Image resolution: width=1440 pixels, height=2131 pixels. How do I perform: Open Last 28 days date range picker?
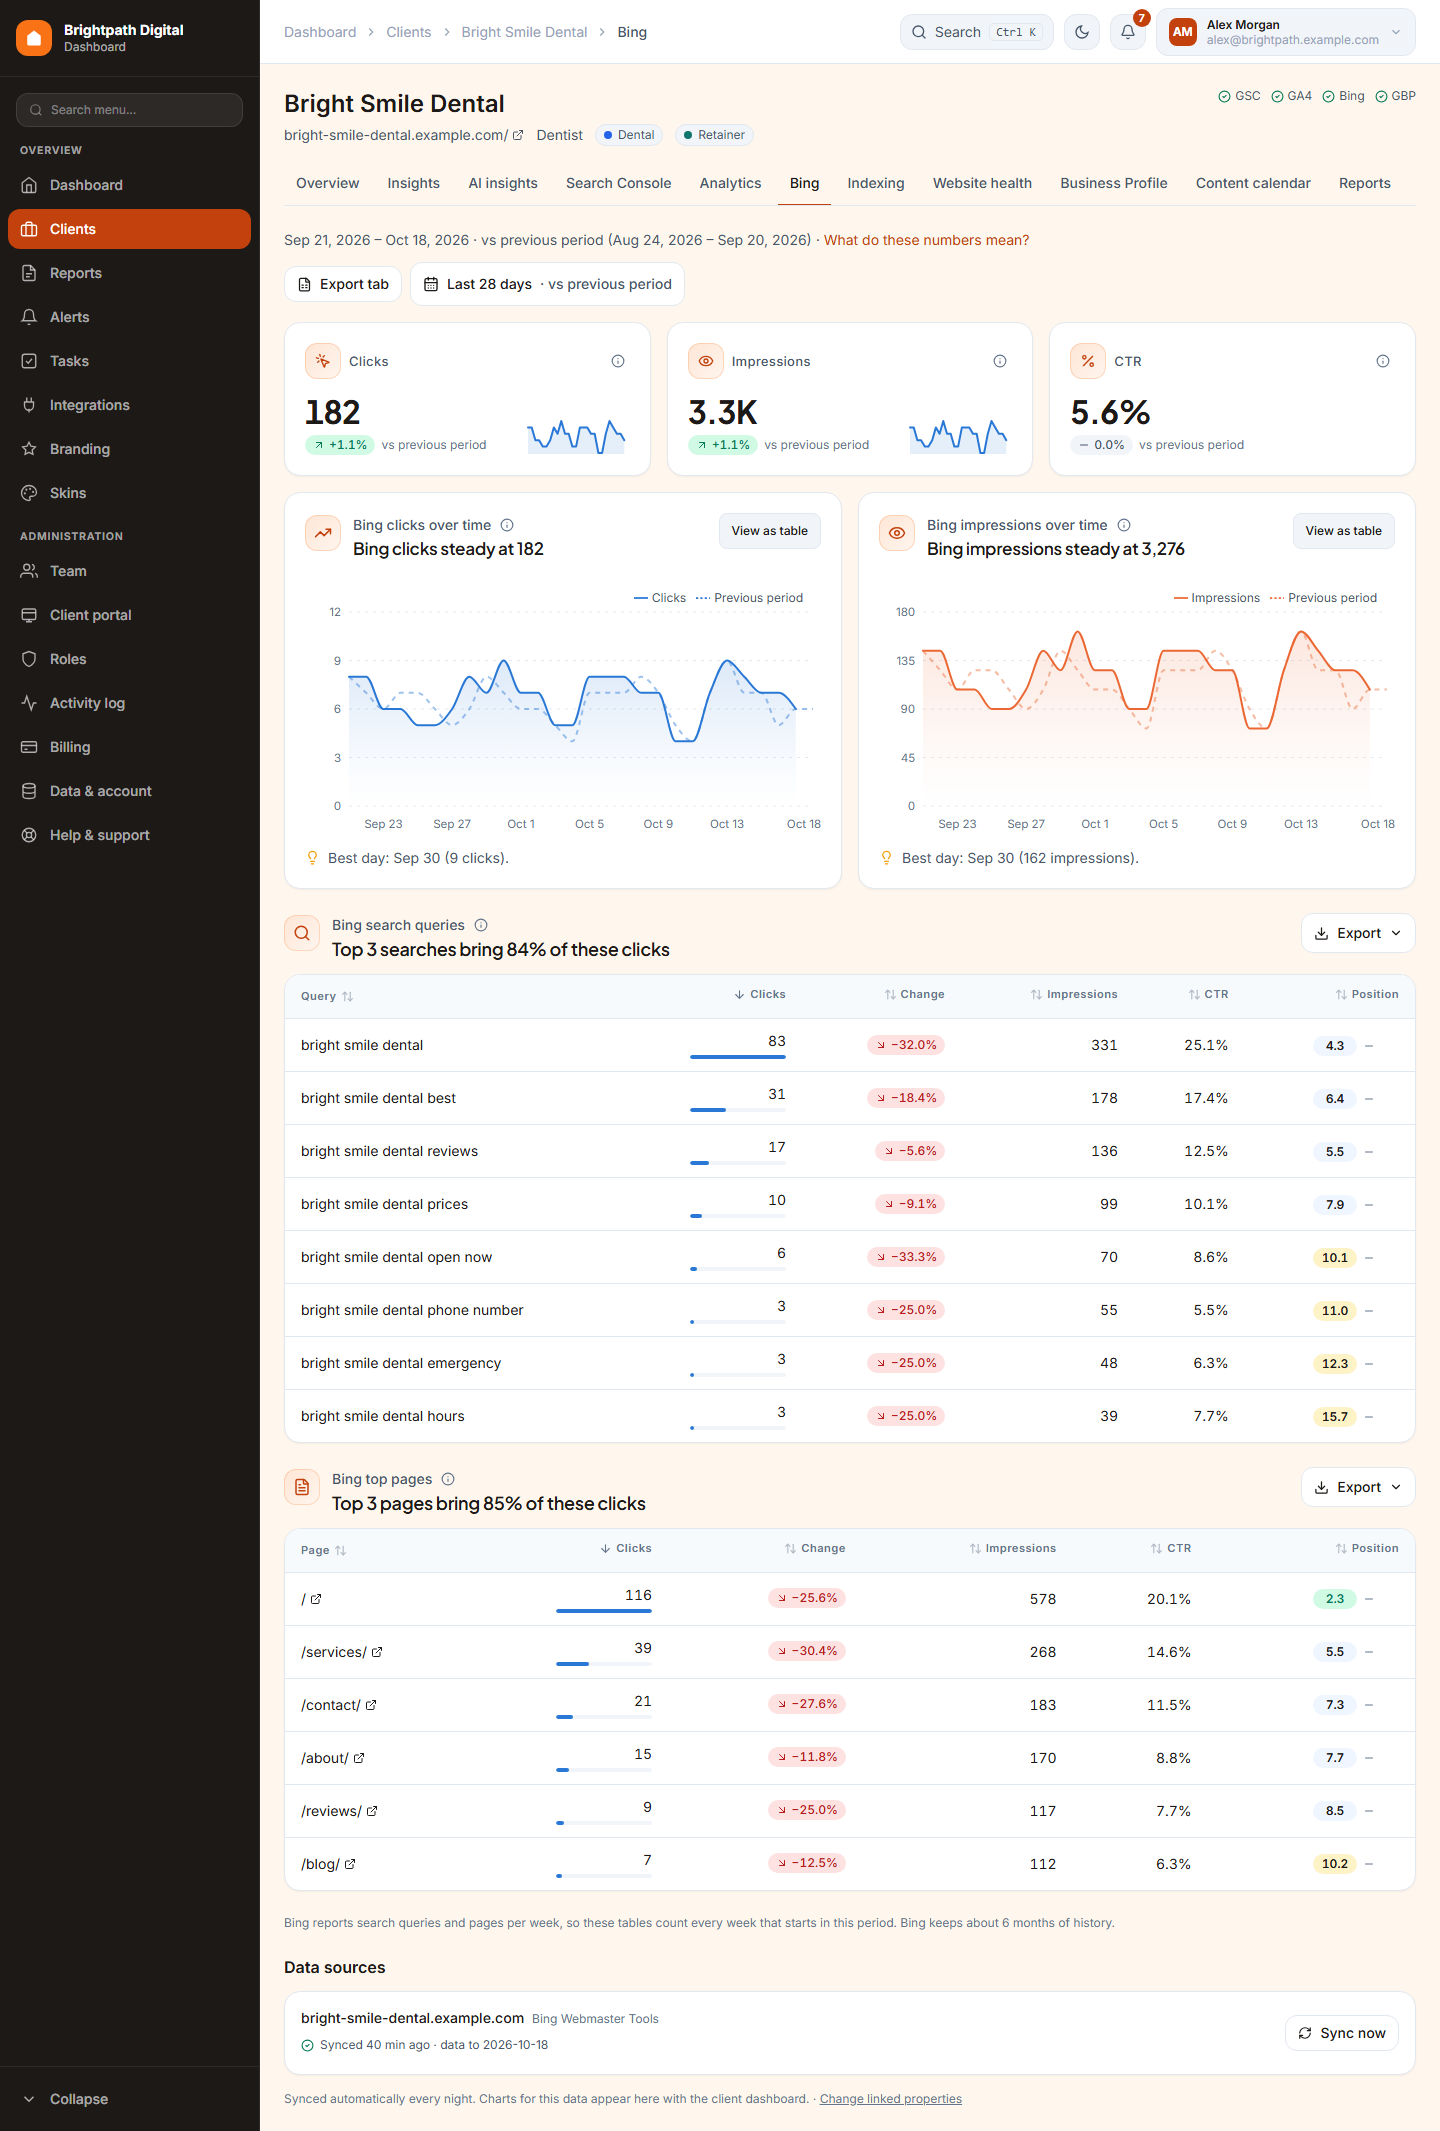tap(547, 284)
